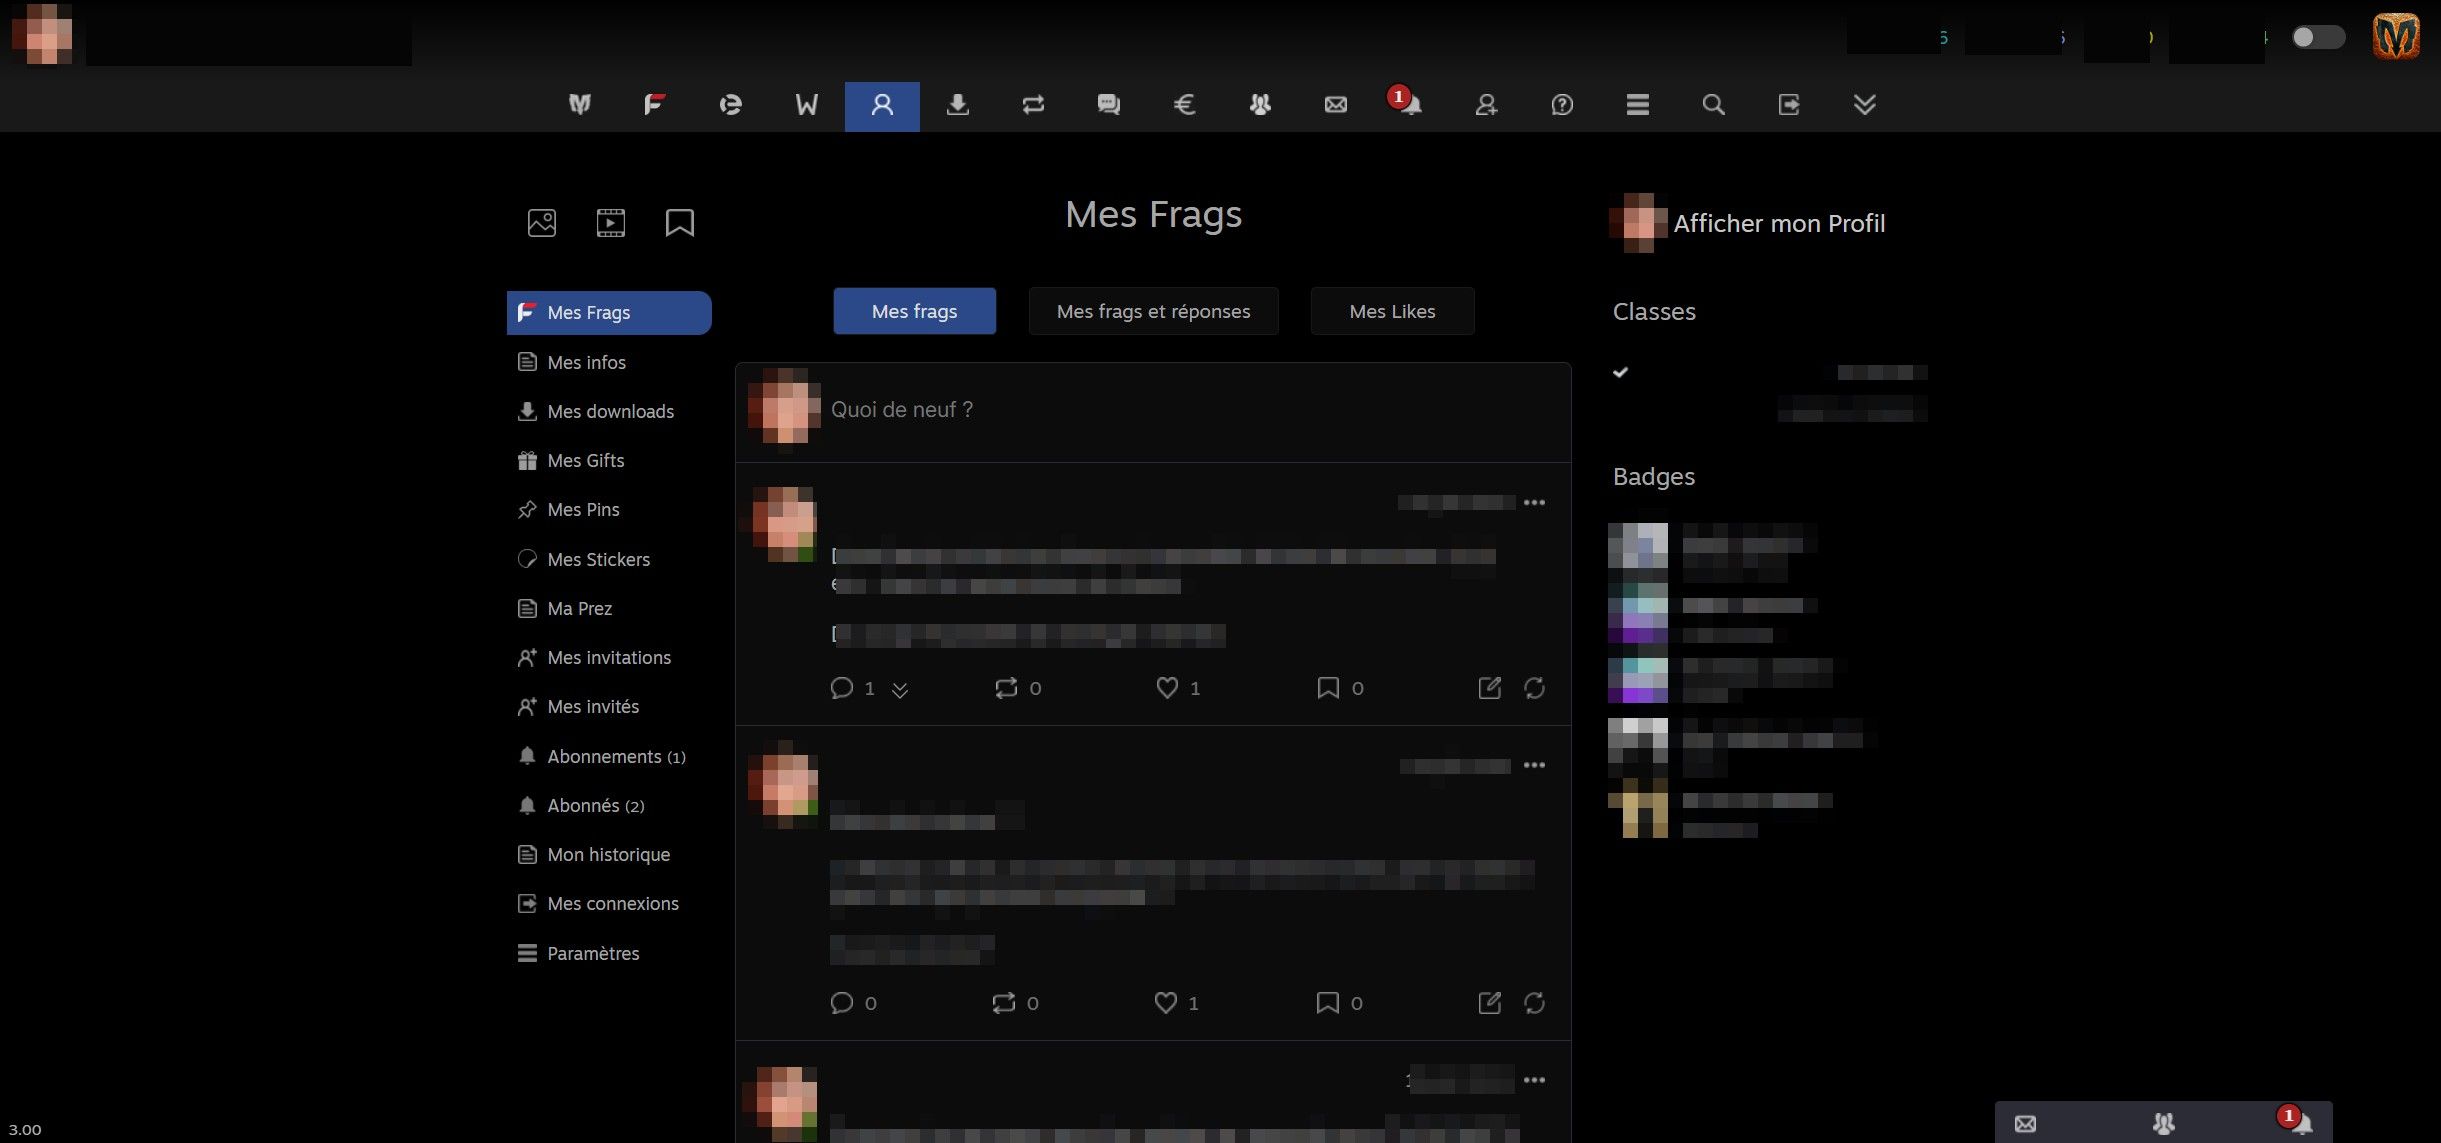Click the search magnifier icon

click(1713, 105)
